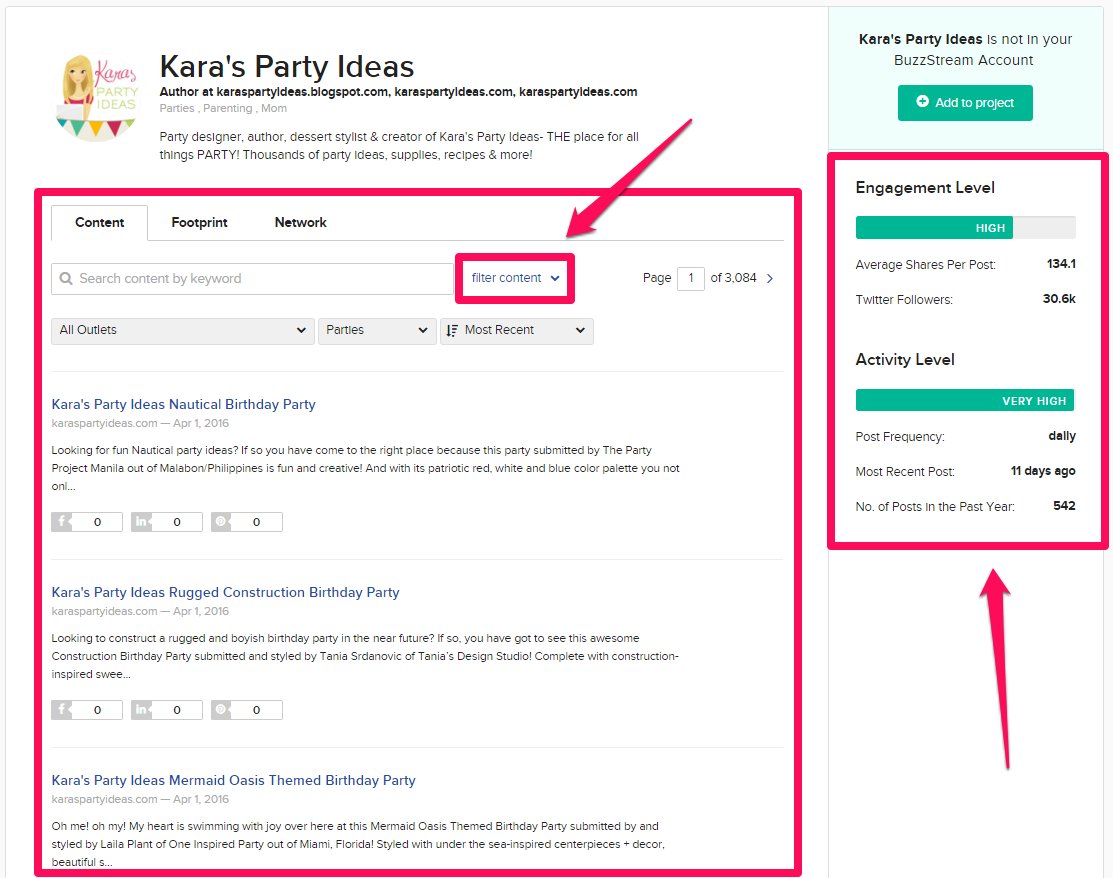The height and width of the screenshot is (878, 1113).
Task: Open the Parties topic dropdown
Action: click(x=377, y=331)
